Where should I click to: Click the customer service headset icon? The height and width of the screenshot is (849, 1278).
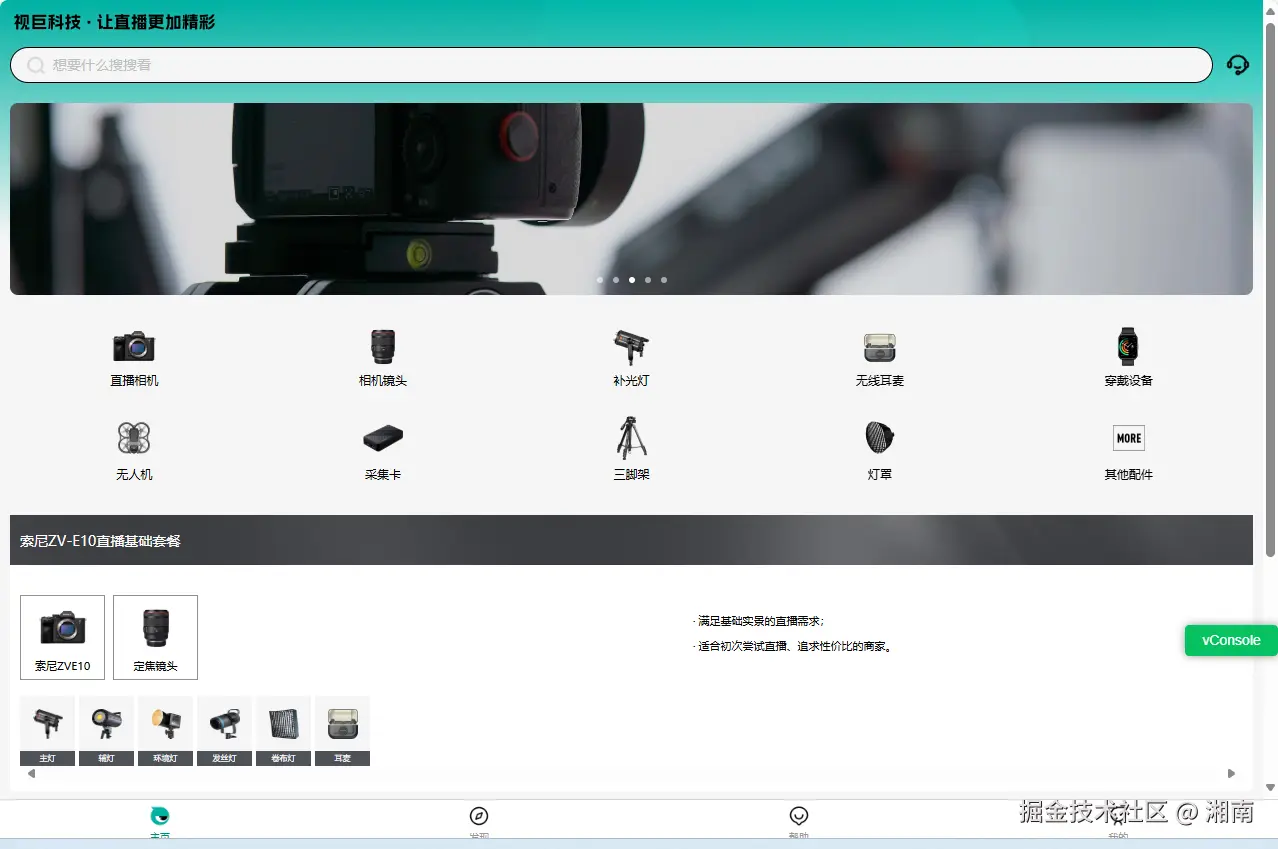[x=1237, y=65]
